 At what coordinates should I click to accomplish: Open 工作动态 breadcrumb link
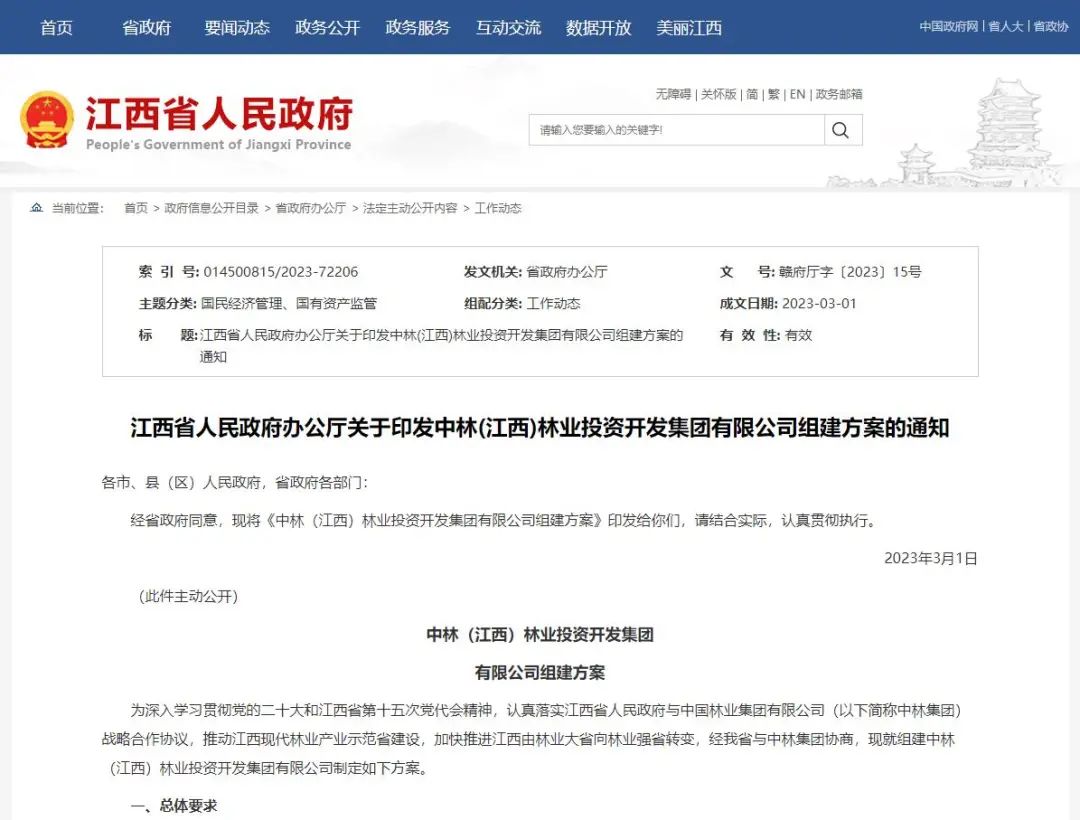[498, 208]
